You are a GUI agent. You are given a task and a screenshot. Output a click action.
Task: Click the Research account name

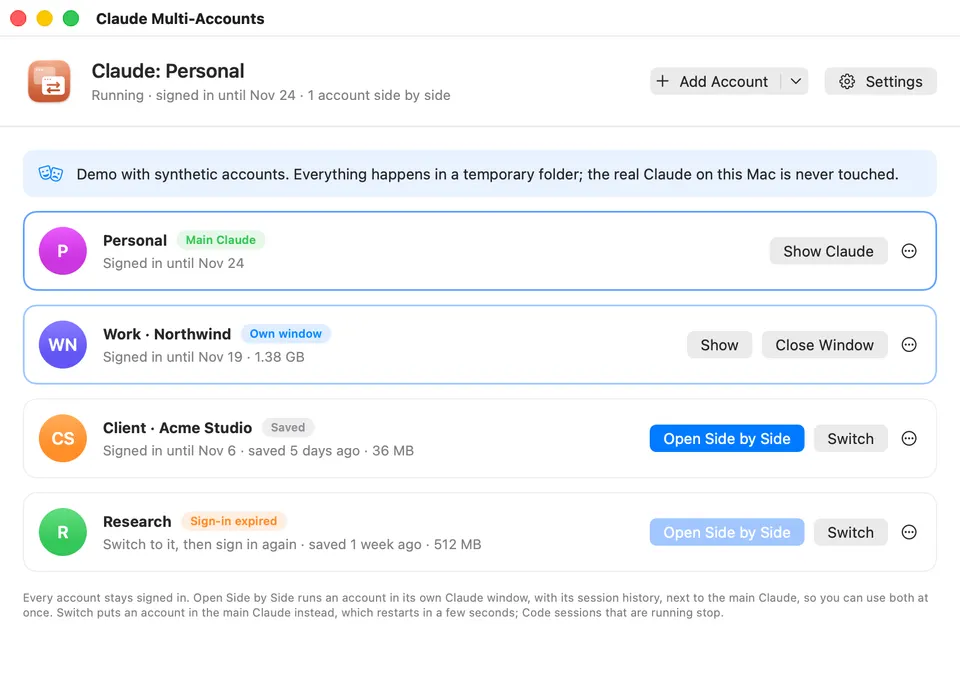[x=137, y=522]
